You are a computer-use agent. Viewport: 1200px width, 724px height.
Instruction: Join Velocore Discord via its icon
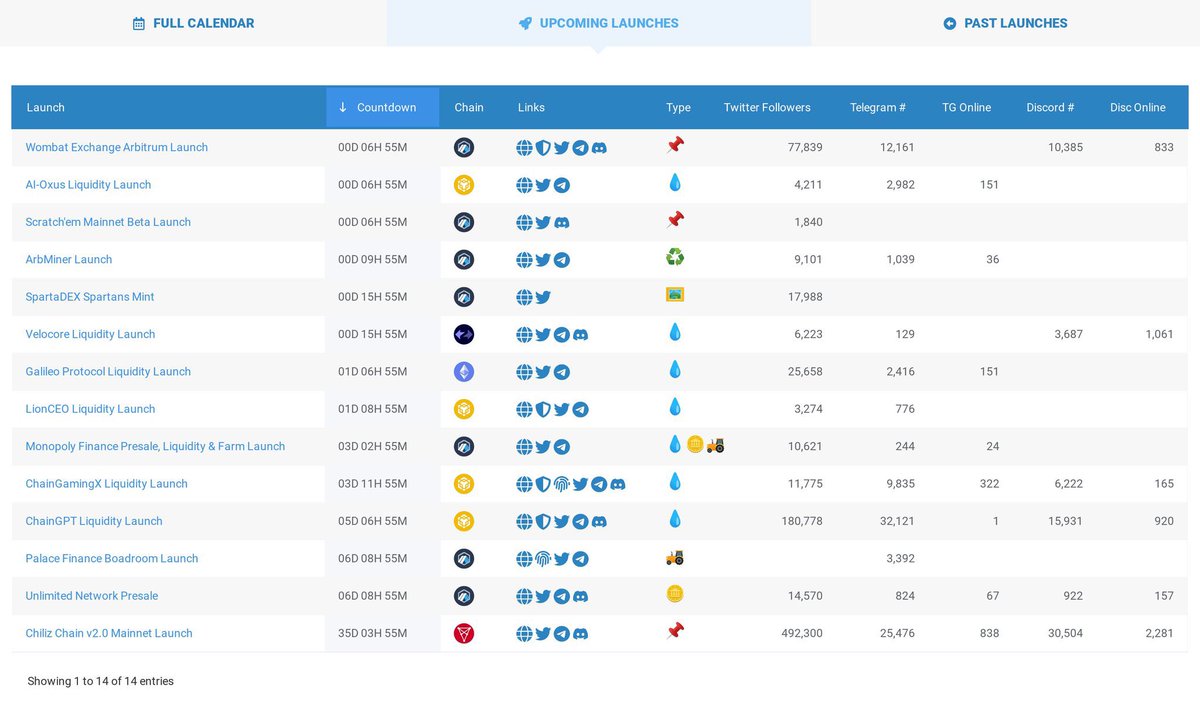click(580, 334)
